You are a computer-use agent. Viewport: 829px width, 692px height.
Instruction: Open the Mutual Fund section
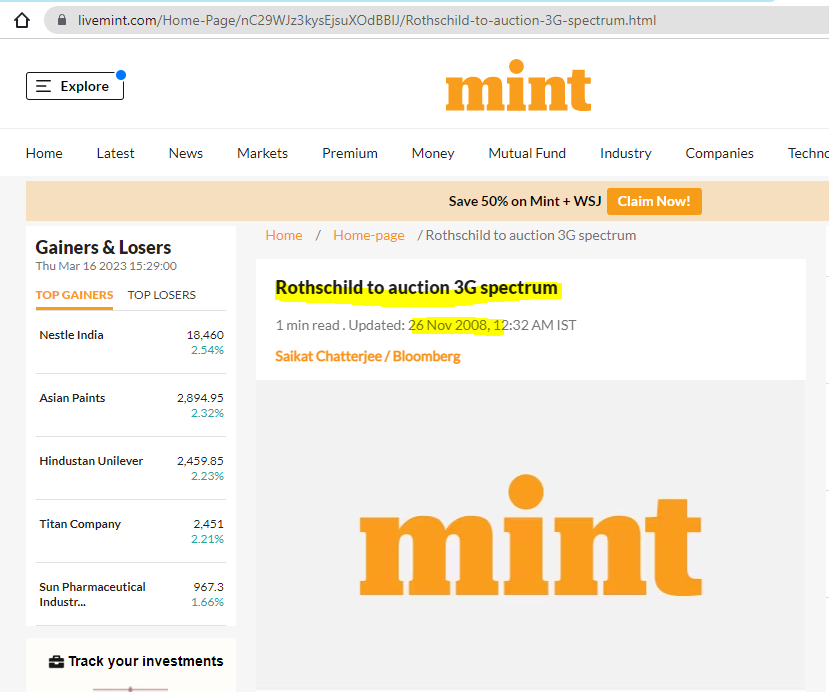point(527,153)
